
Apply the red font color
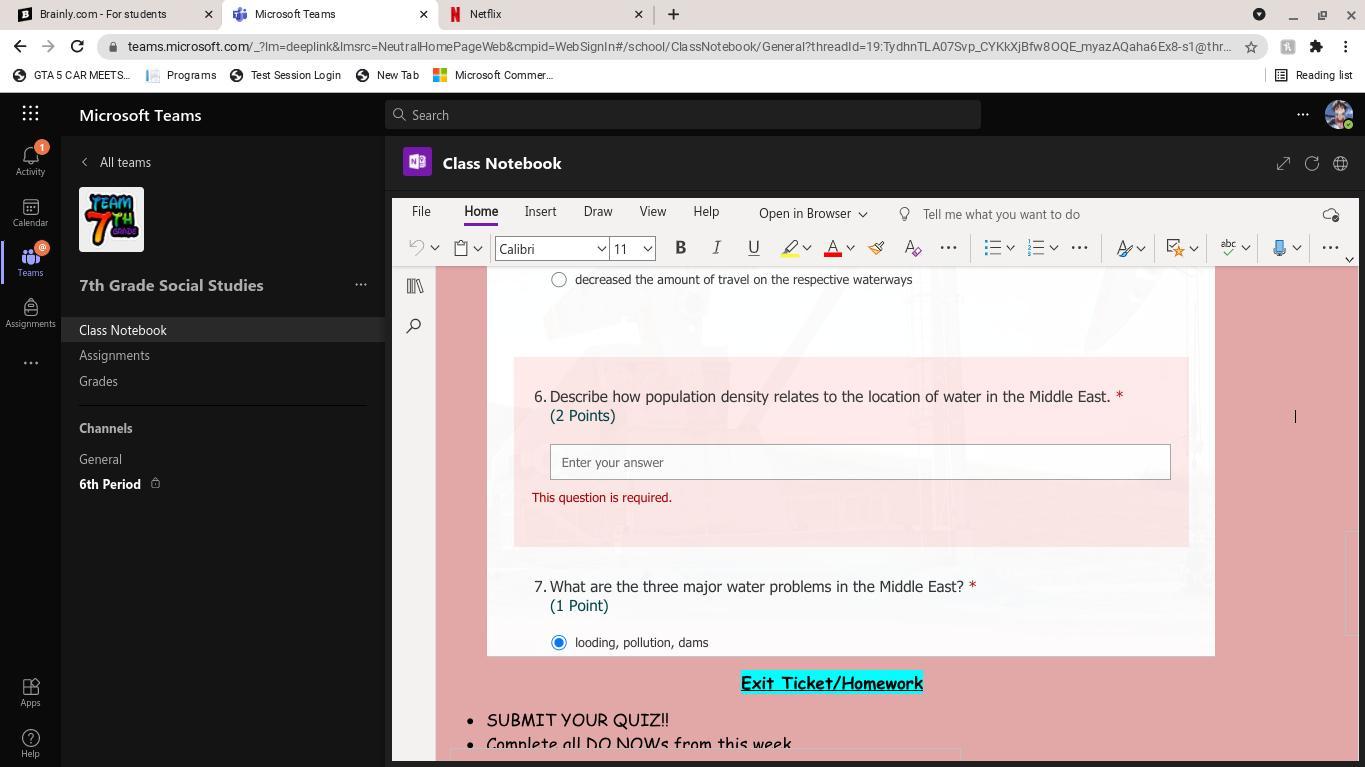tap(832, 248)
